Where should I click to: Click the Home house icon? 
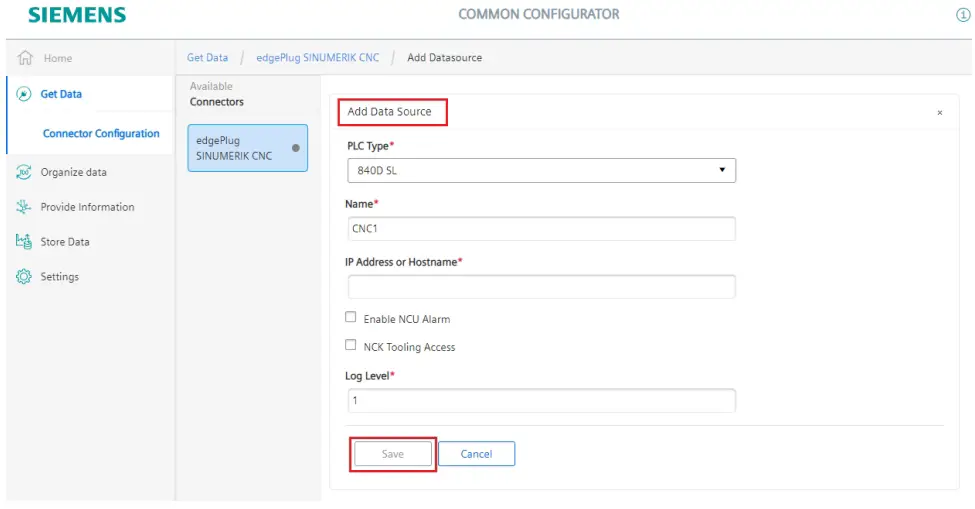(25, 58)
